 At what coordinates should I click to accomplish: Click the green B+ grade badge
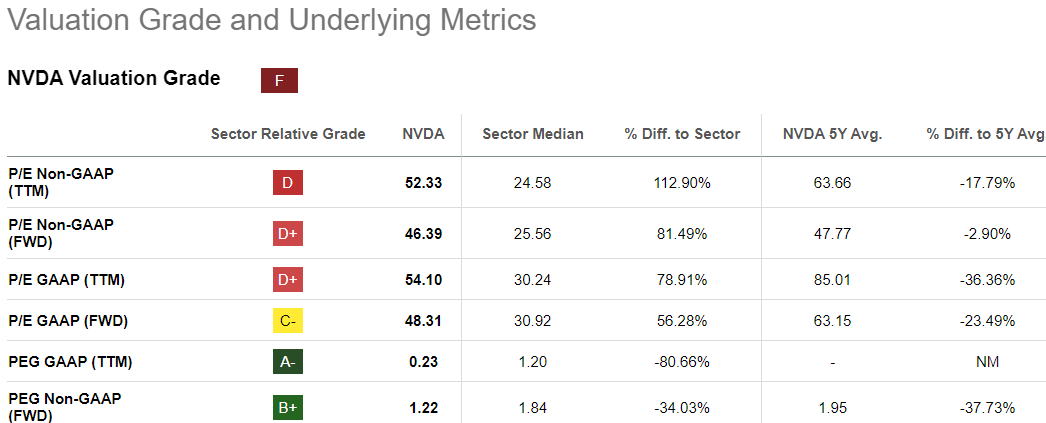click(x=287, y=408)
